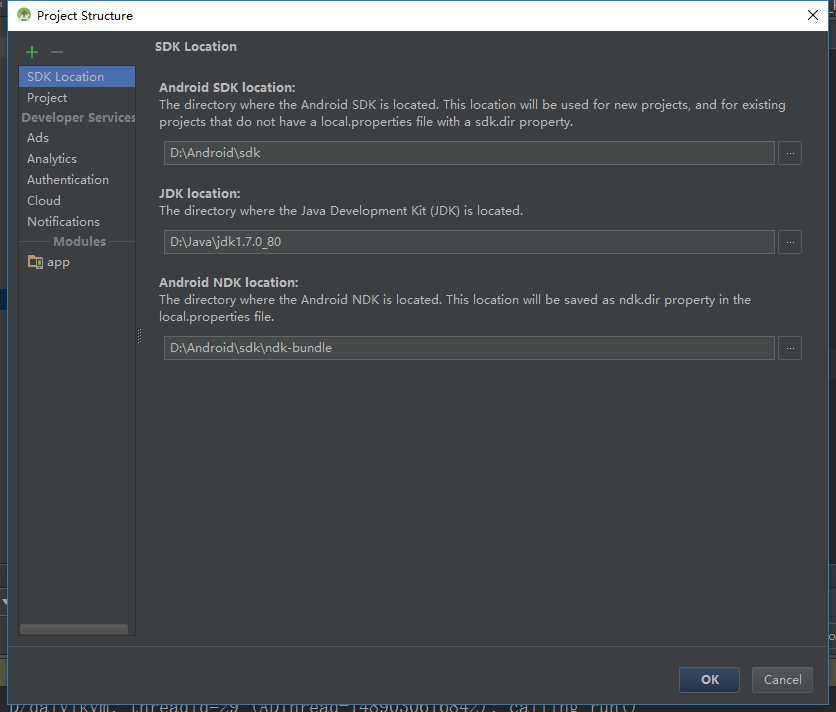This screenshot has width=836, height=712.
Task: Click the Developer Services section header
Action: [x=78, y=117]
